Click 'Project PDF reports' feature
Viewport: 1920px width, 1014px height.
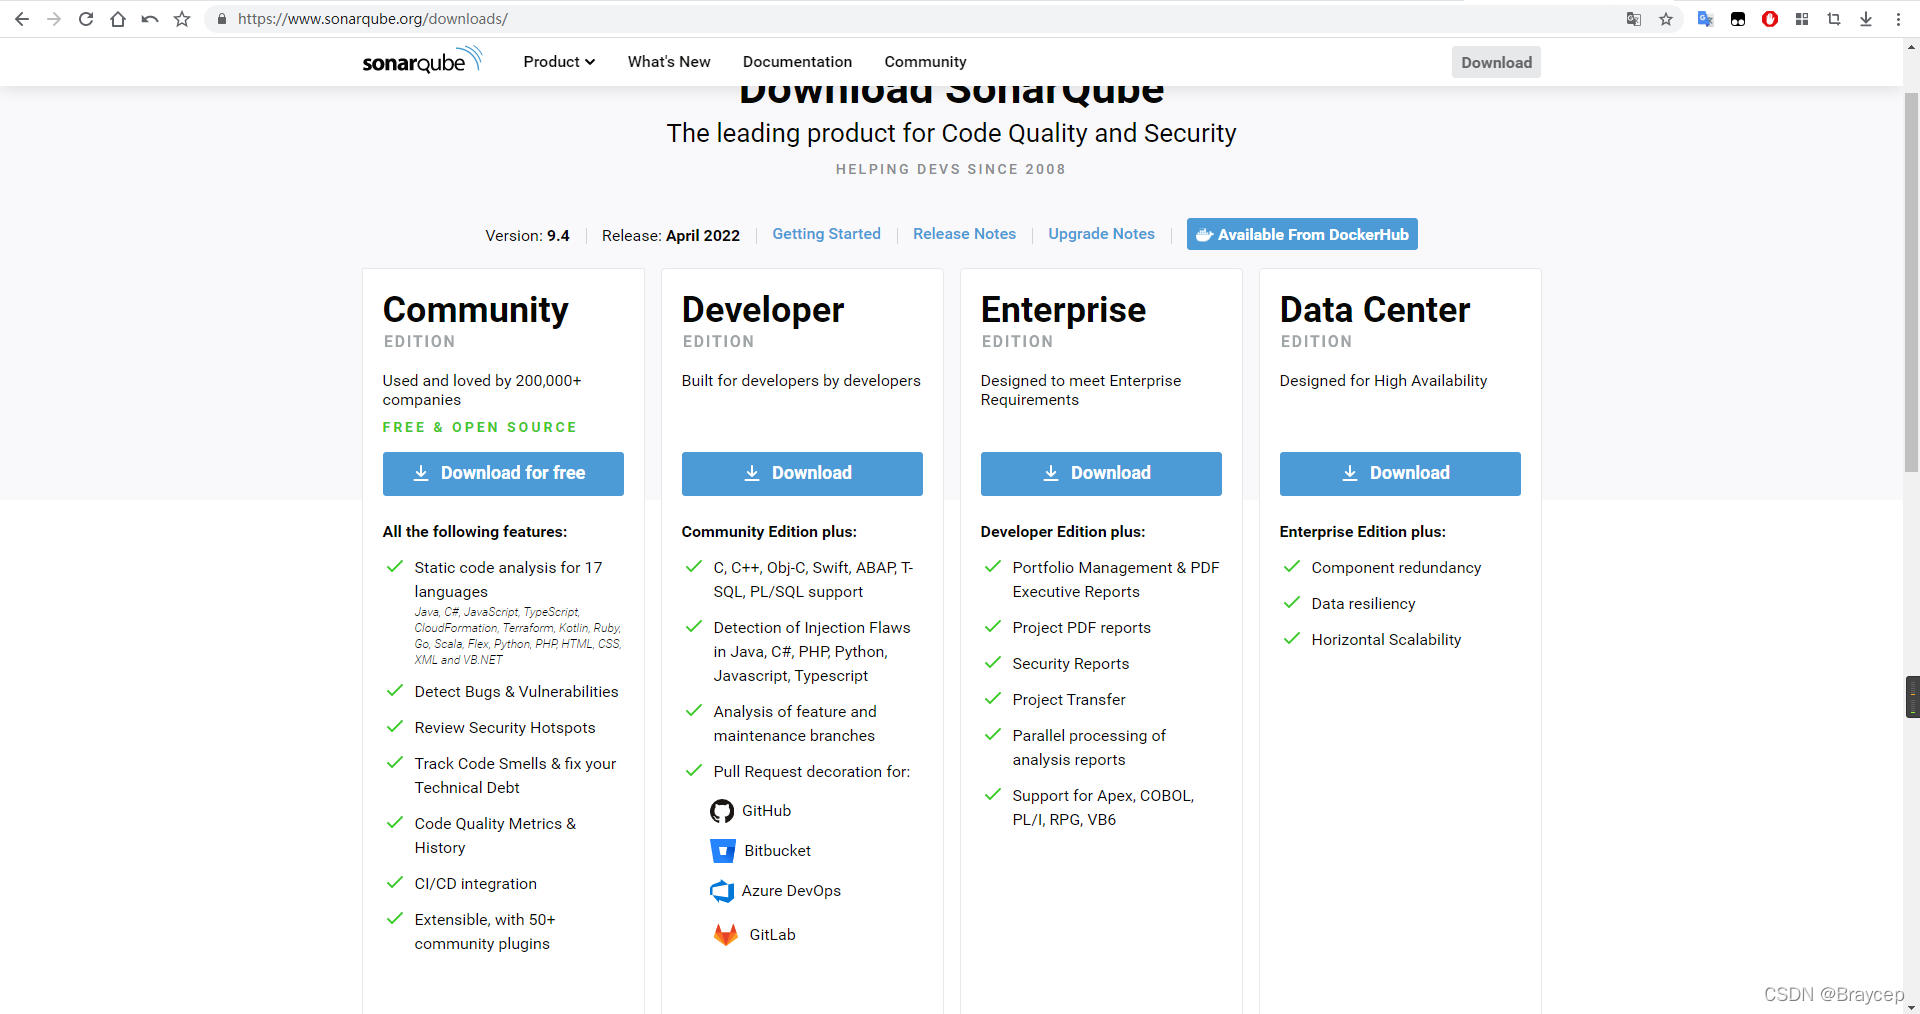pyautogui.click(x=1081, y=628)
